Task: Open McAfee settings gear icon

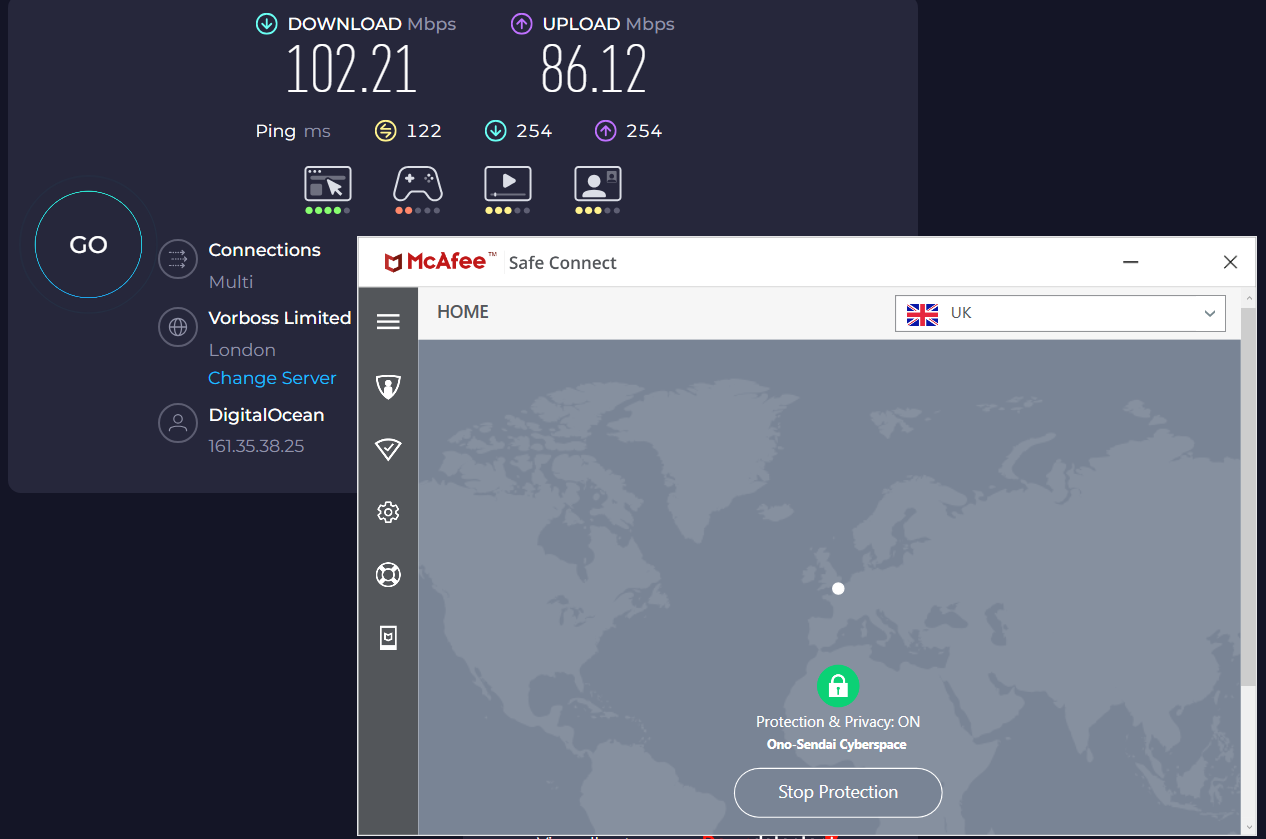Action: click(388, 512)
